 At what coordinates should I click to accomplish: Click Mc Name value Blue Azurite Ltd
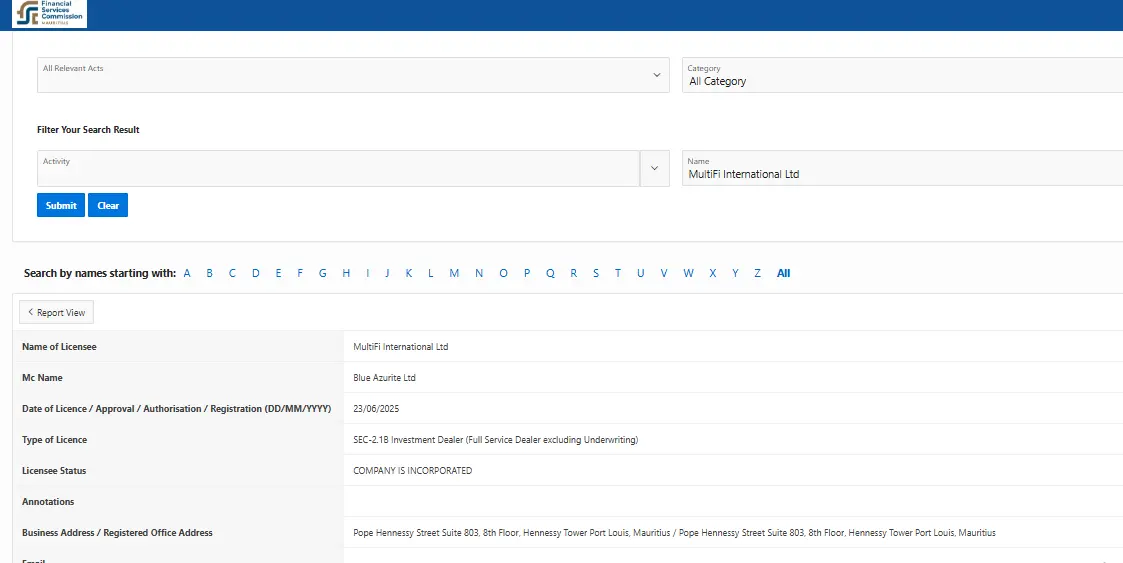(384, 377)
